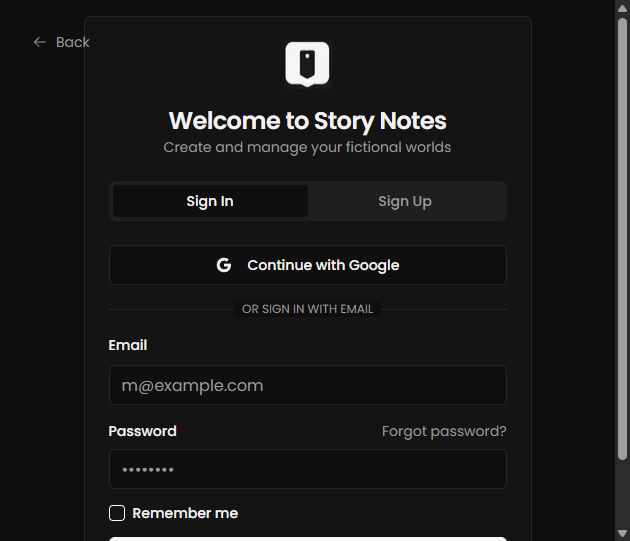Continue with Google sign-in button
Screen dimensions: 630x541
point(308,265)
